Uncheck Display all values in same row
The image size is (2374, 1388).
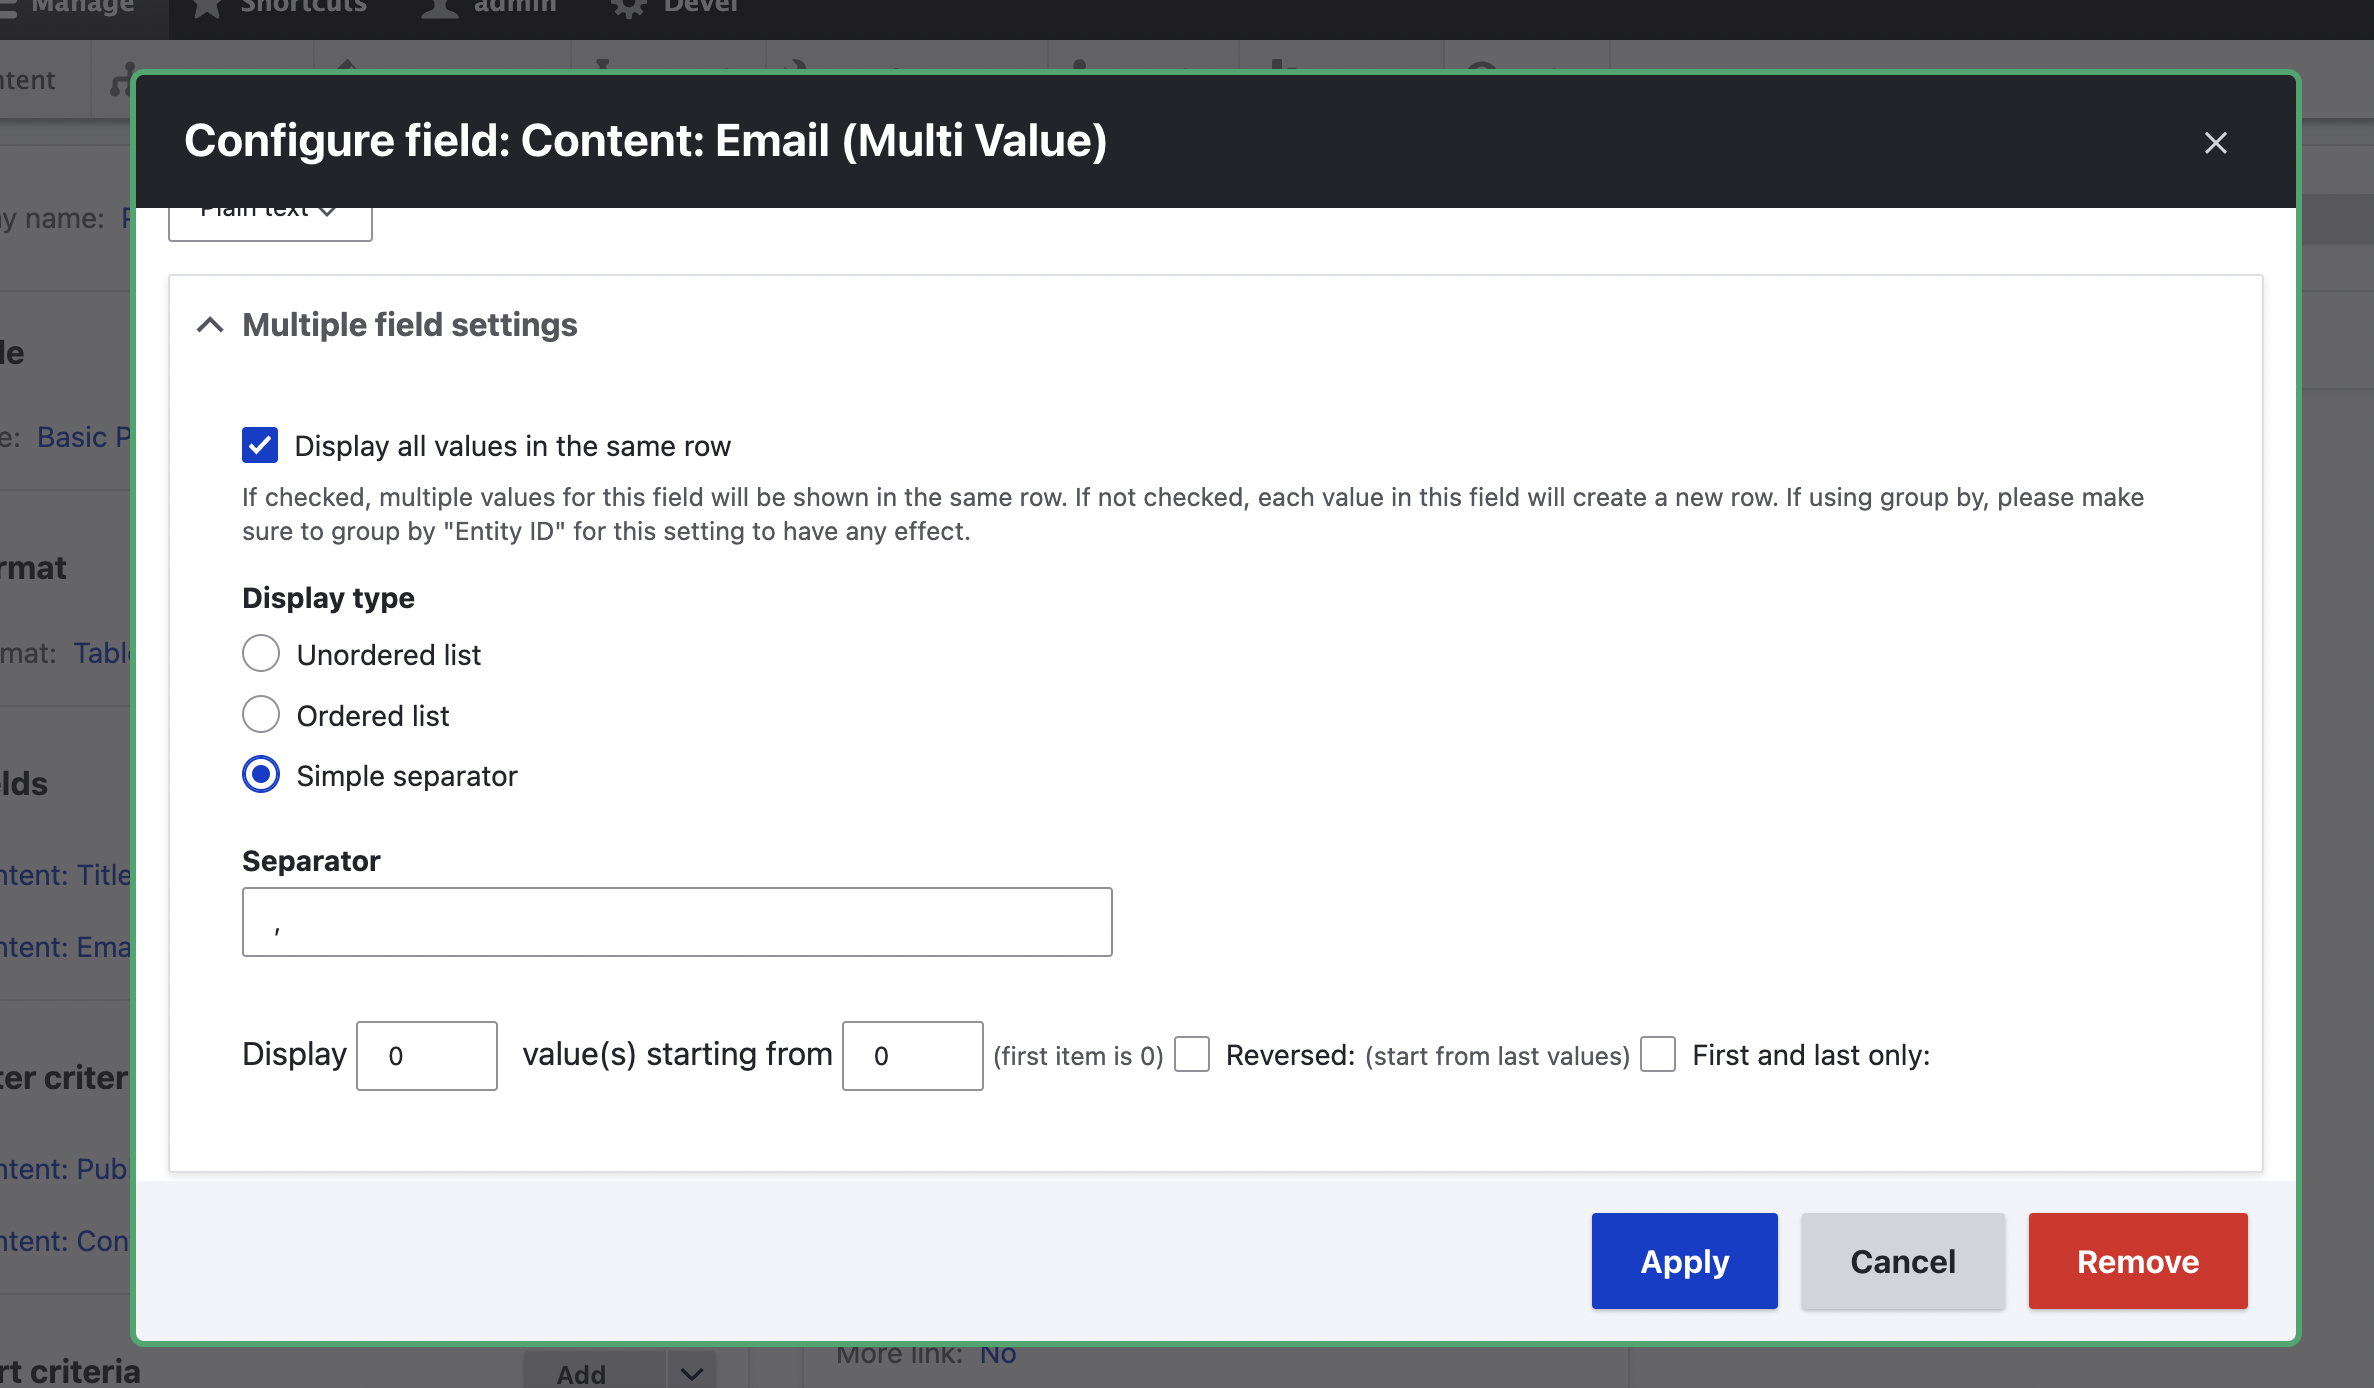[260, 445]
